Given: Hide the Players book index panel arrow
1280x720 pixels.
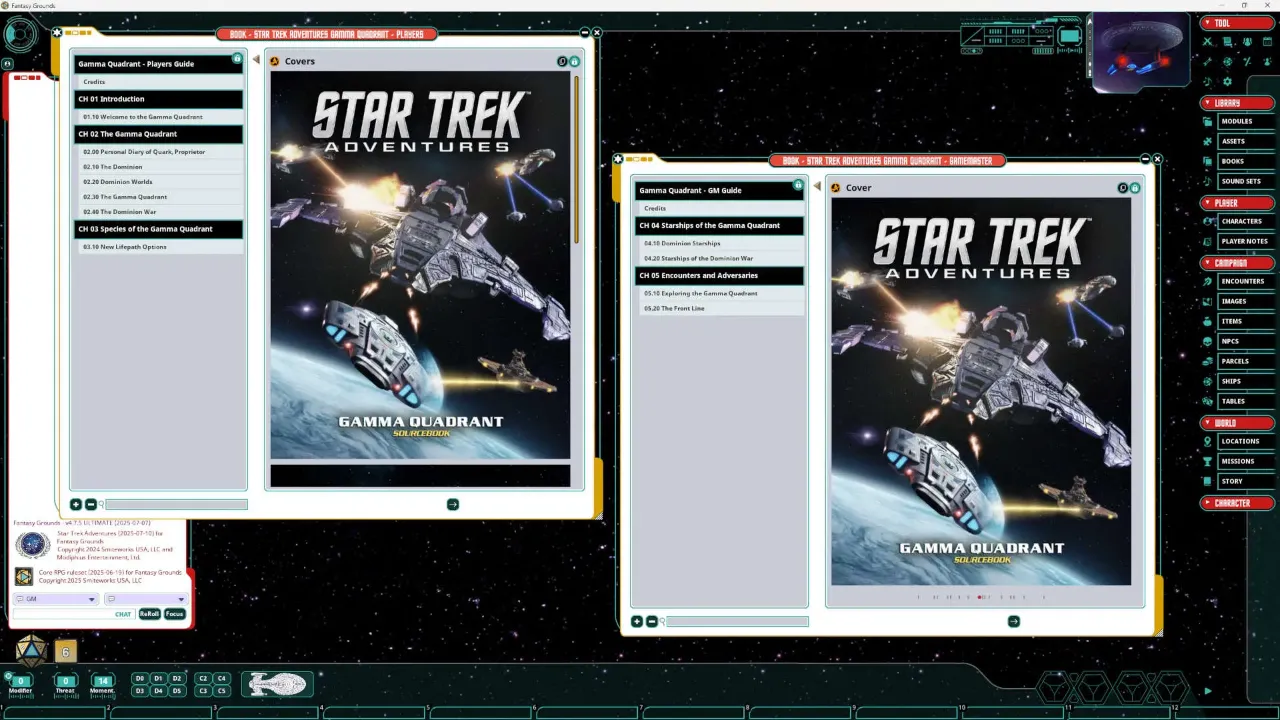Looking at the screenshot, I should pyautogui.click(x=256, y=61).
